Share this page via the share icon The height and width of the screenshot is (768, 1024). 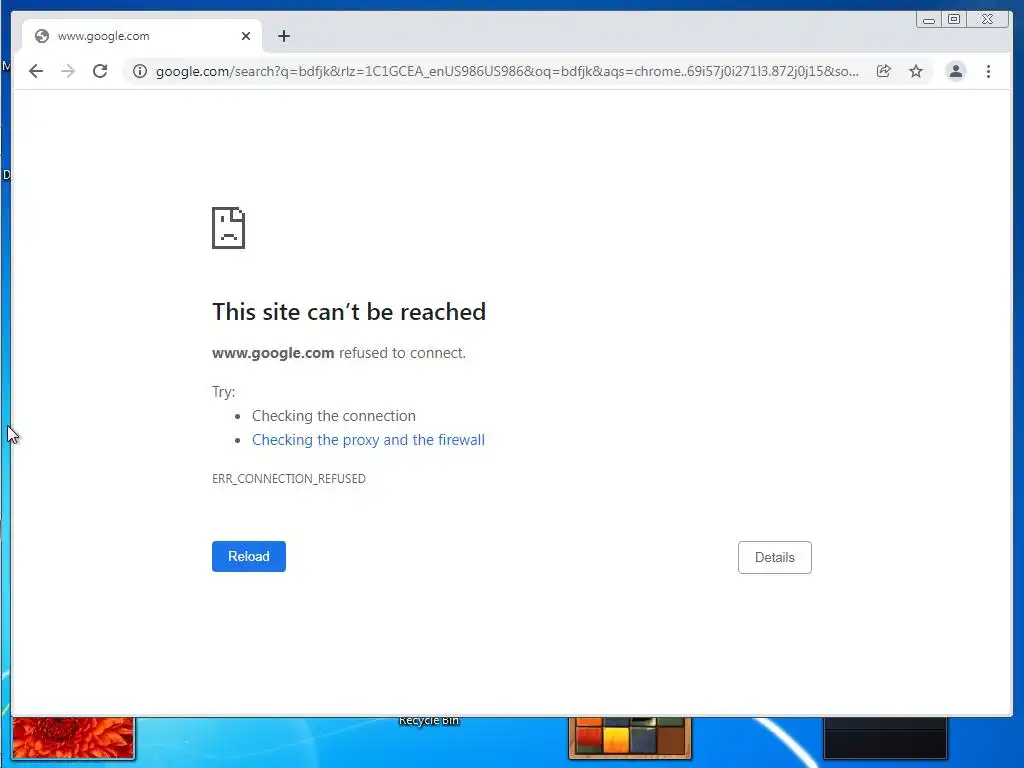tap(884, 71)
